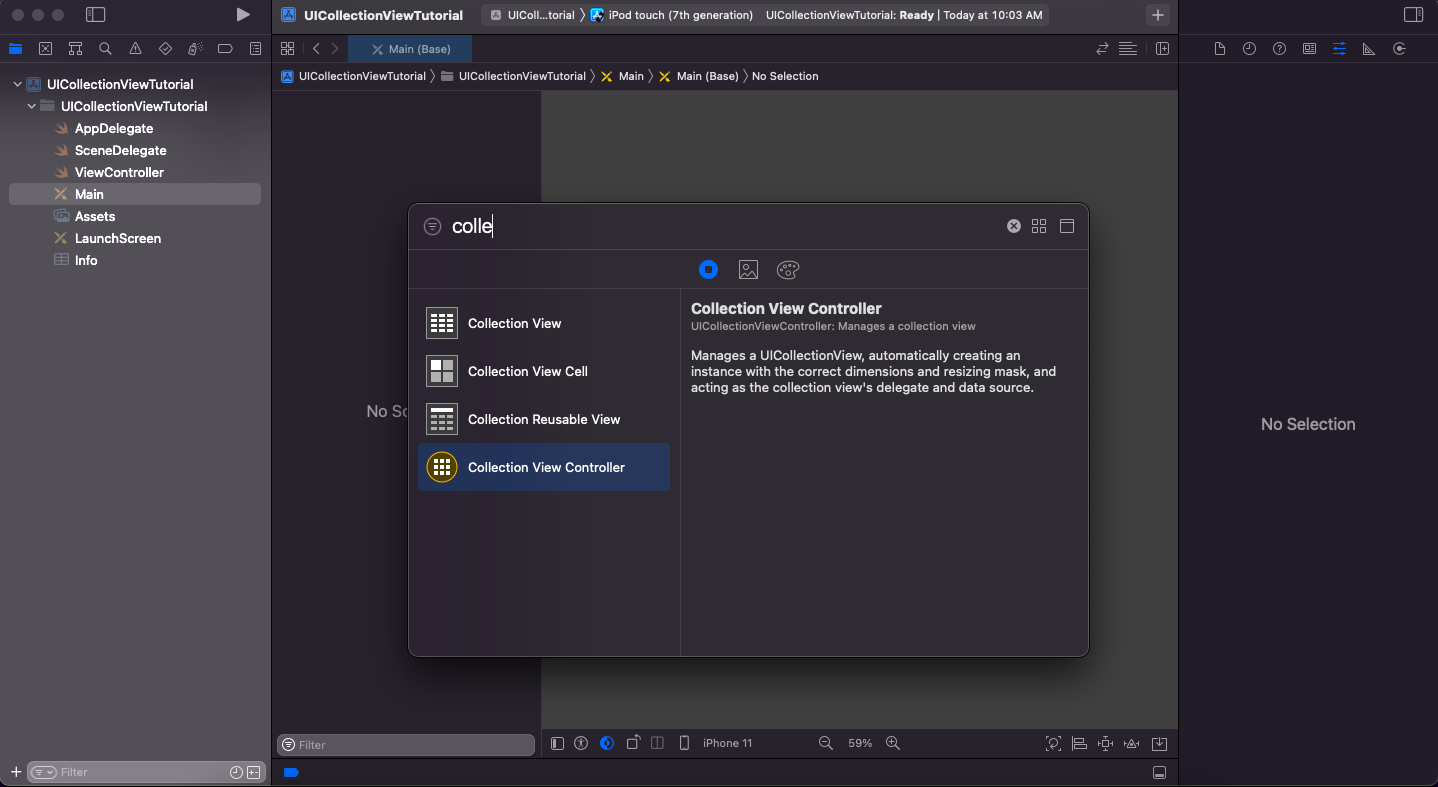Clear the library search text

tap(1014, 226)
